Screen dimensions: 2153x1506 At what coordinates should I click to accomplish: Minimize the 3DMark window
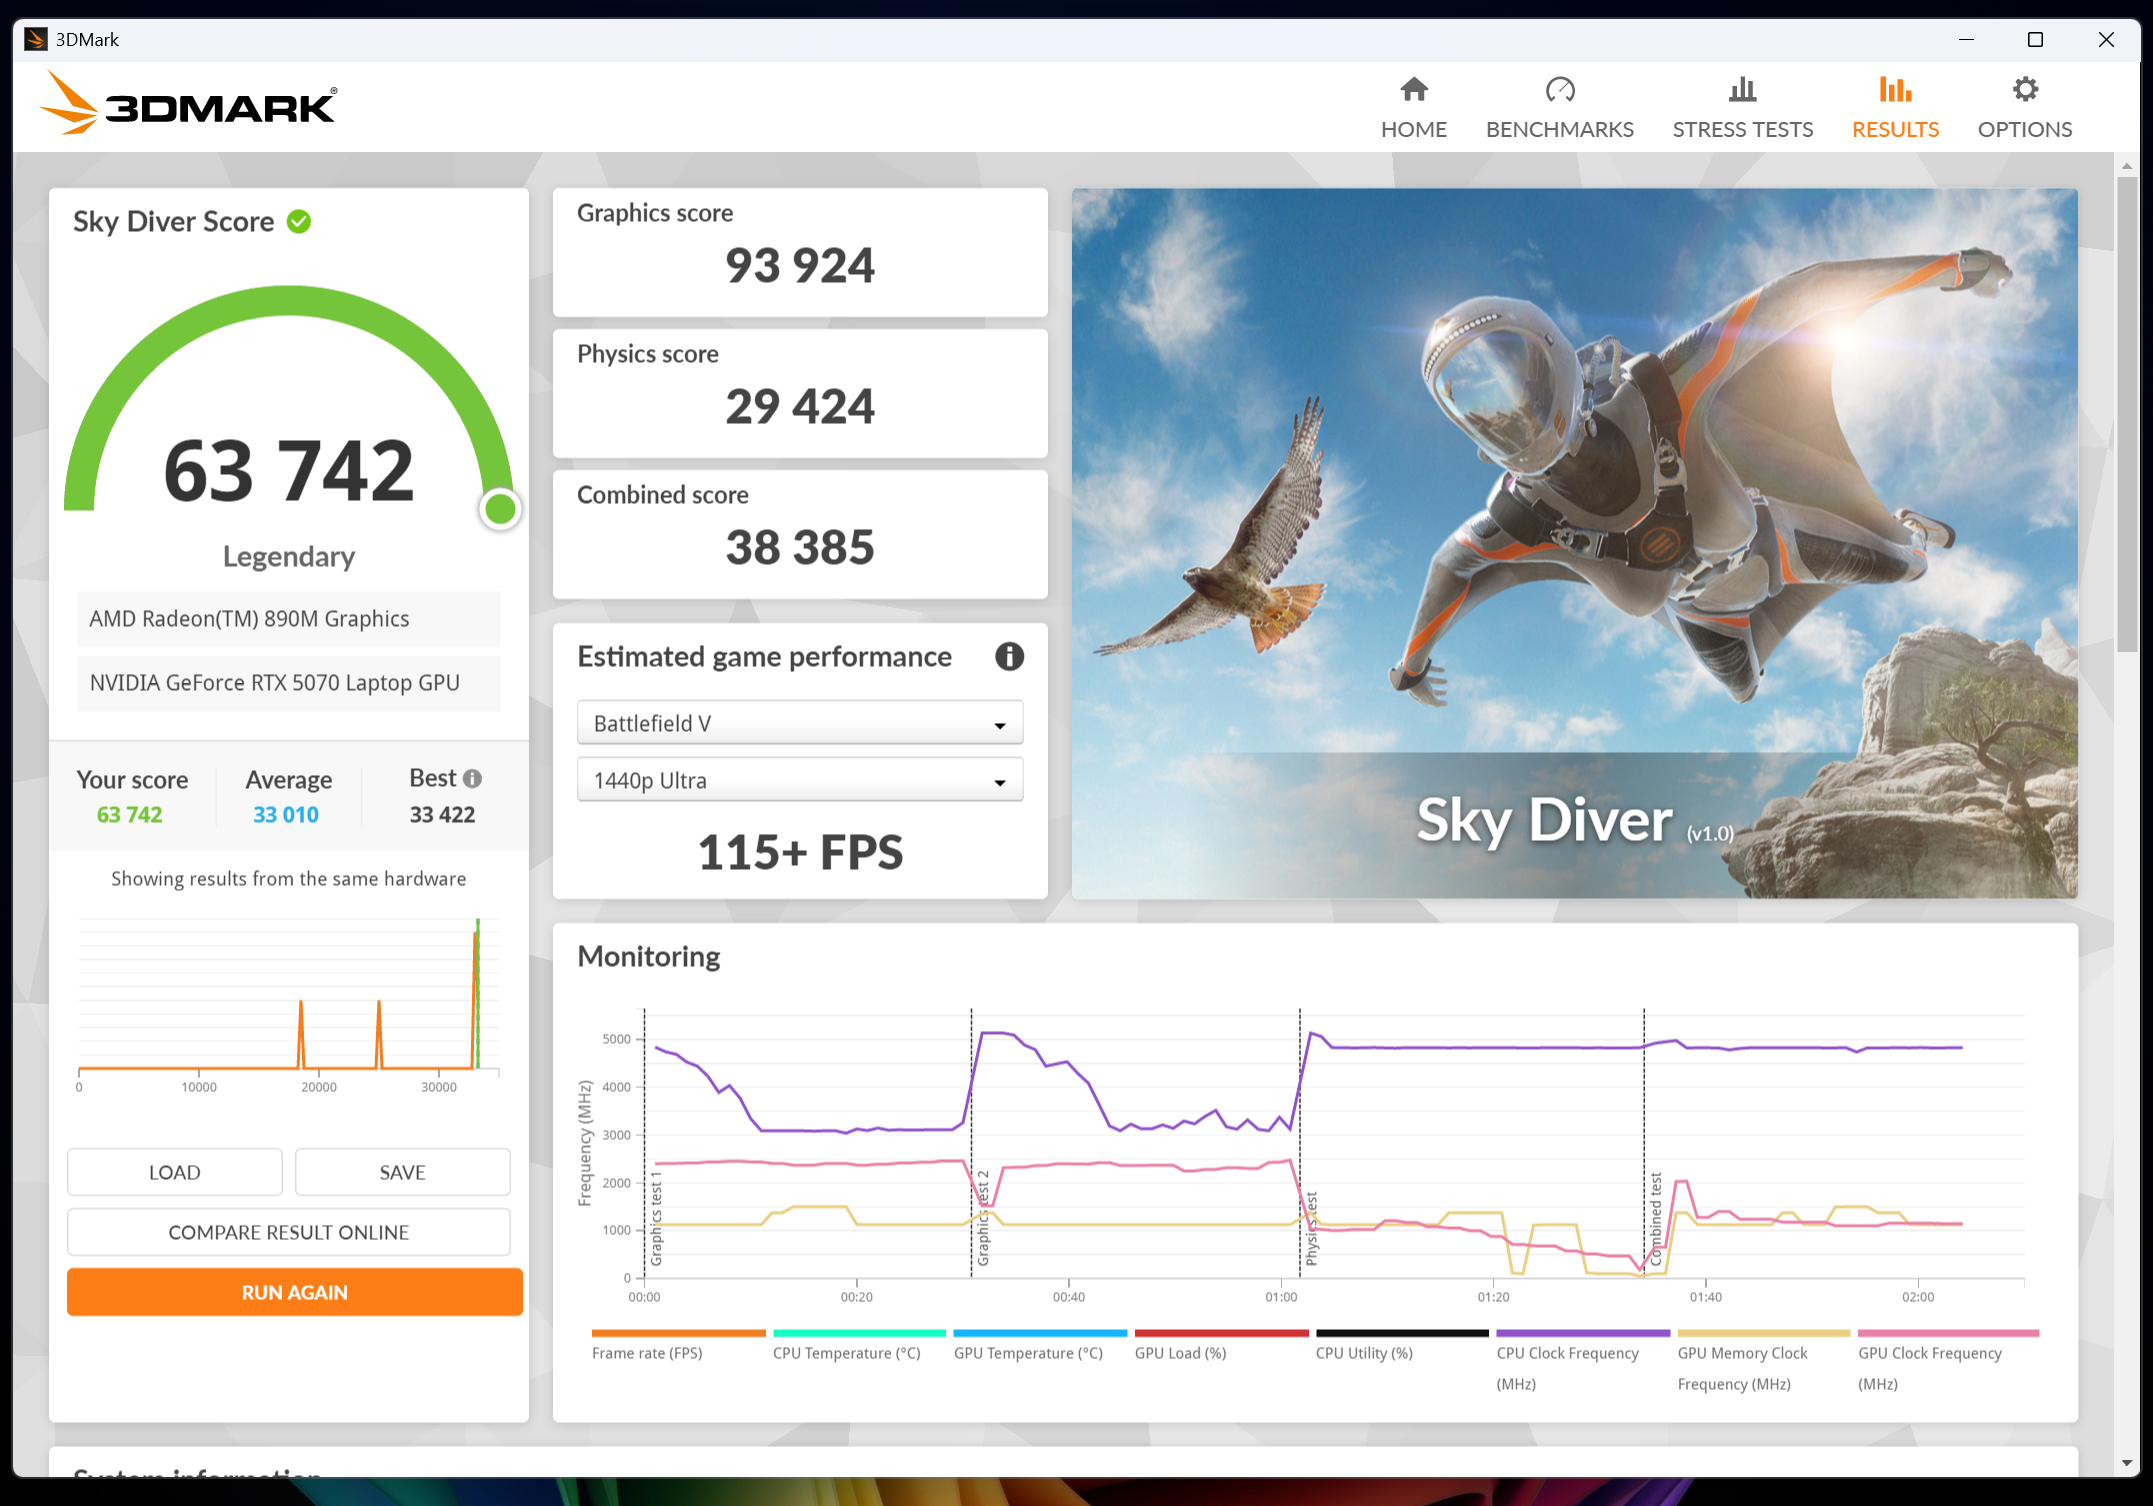click(1966, 39)
